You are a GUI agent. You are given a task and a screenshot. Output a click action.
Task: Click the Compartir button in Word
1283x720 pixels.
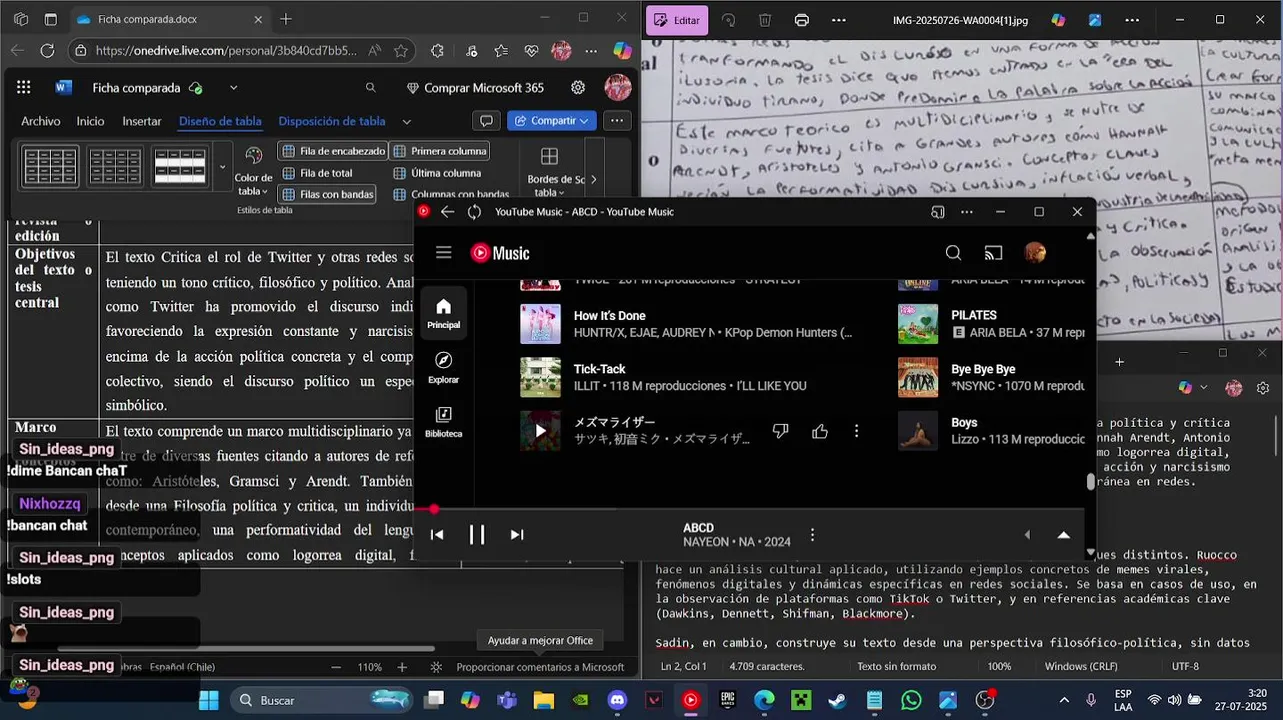click(x=552, y=120)
